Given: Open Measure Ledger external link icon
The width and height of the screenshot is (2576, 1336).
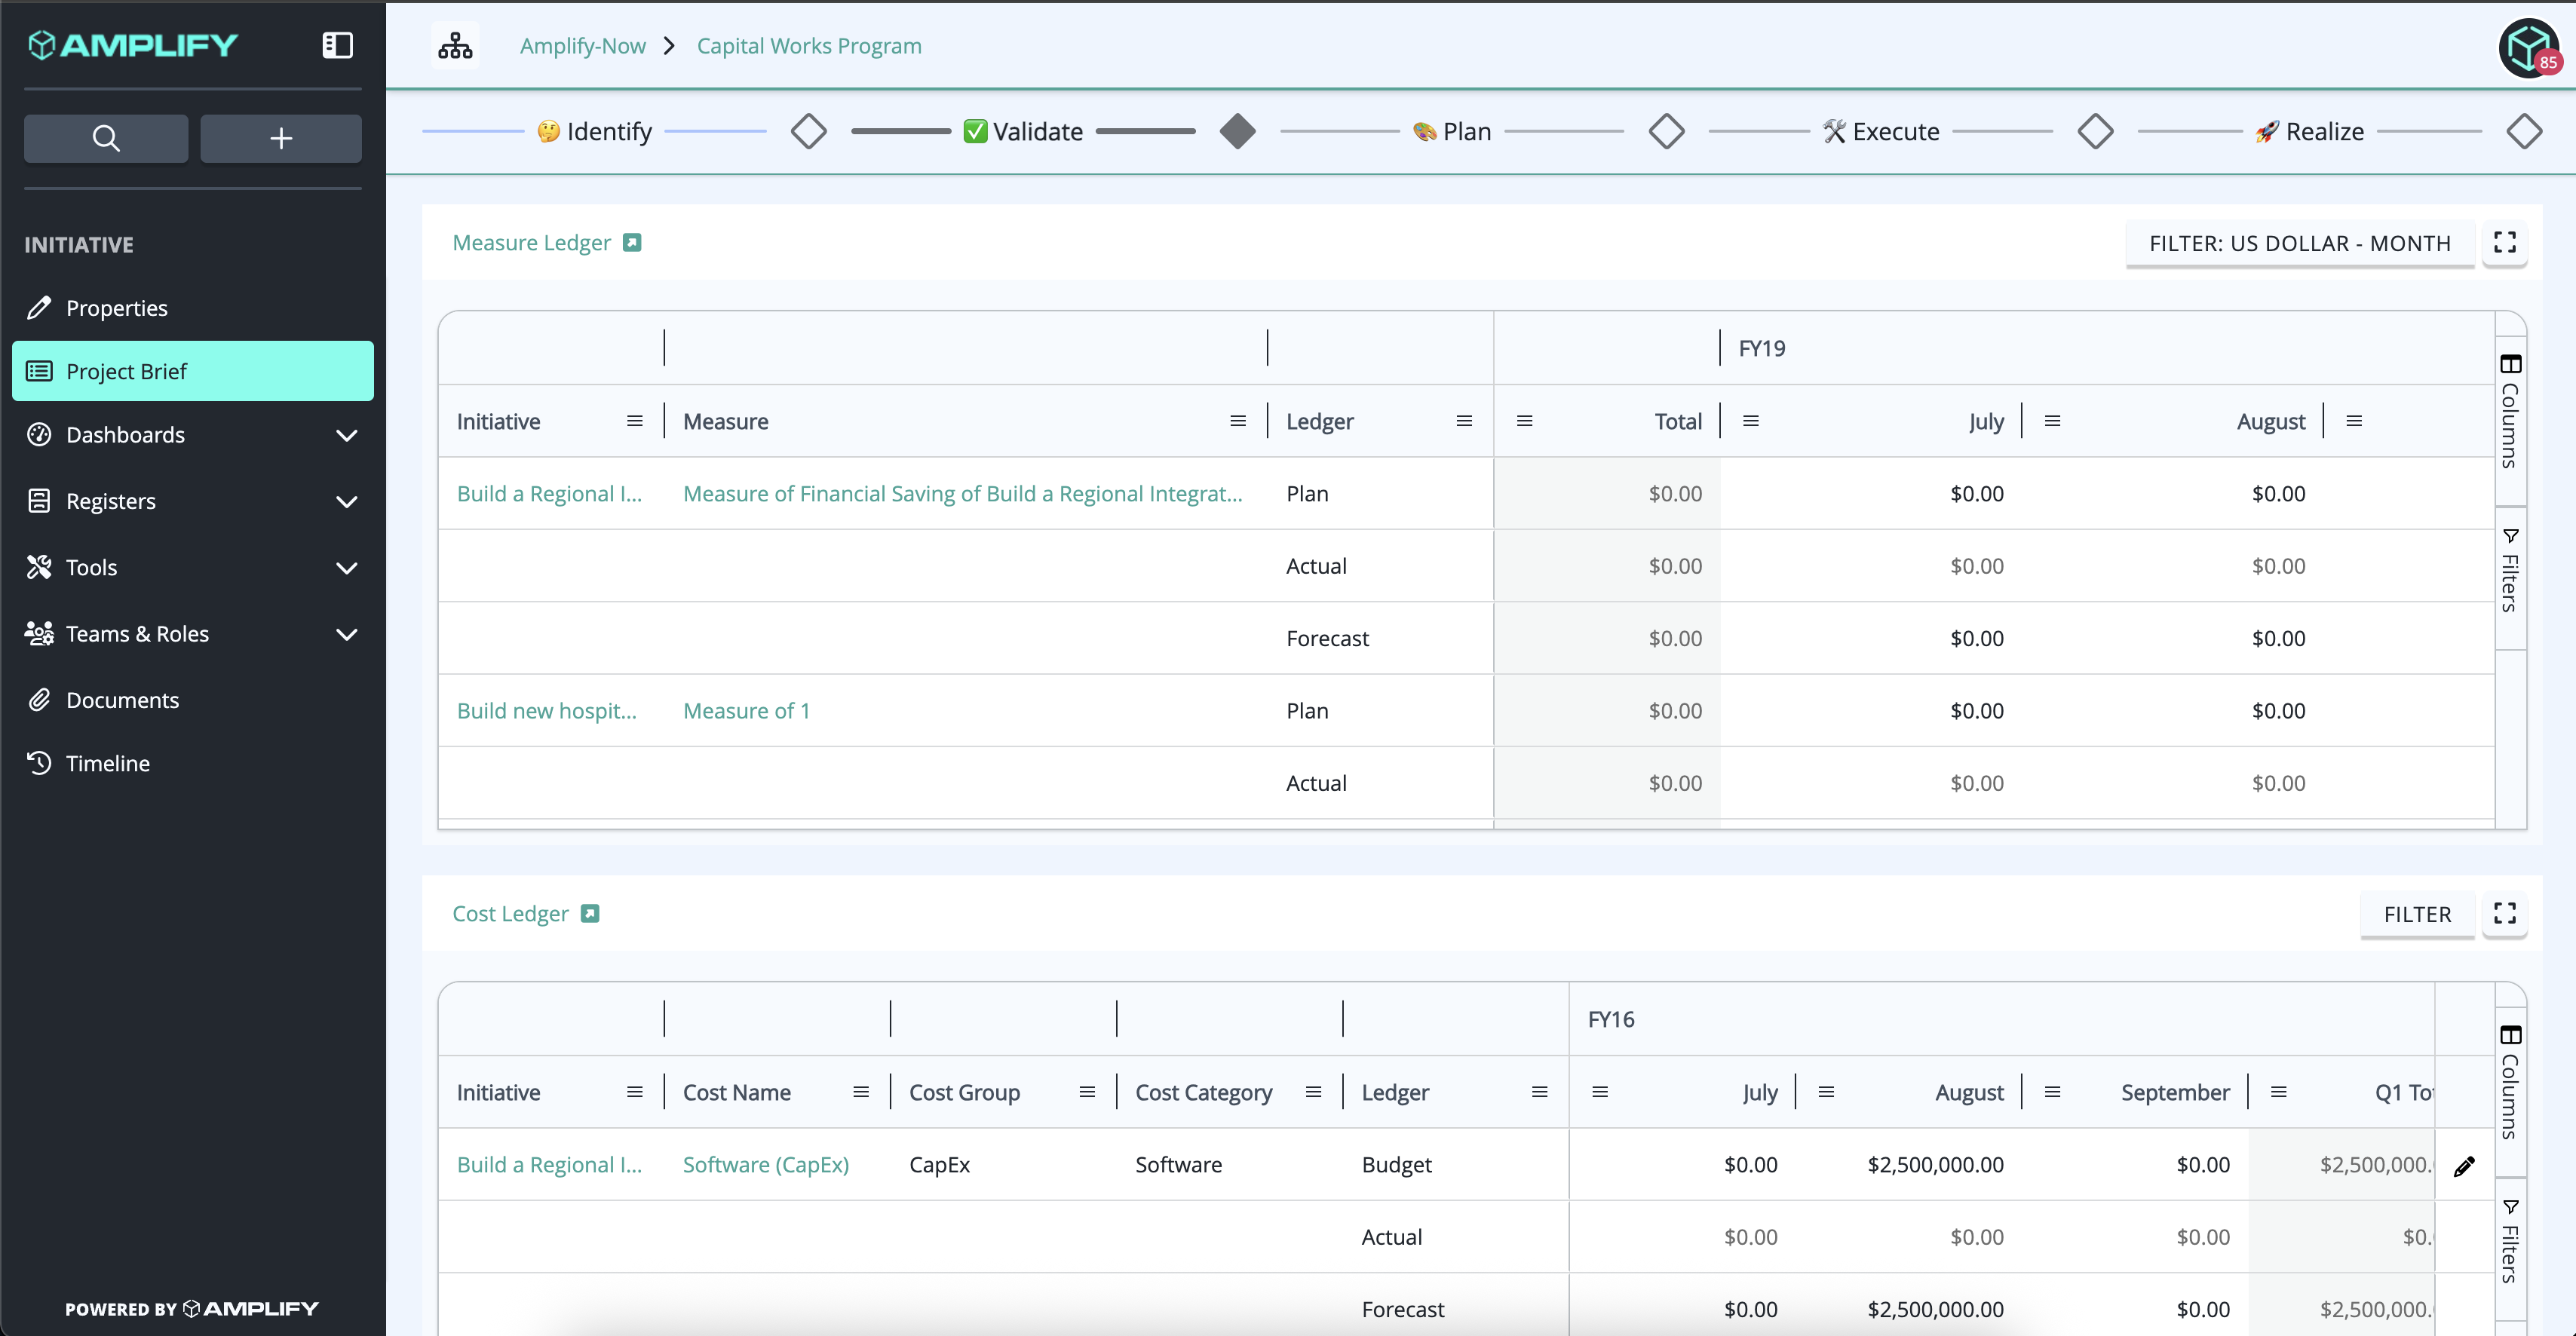Looking at the screenshot, I should tap(632, 243).
